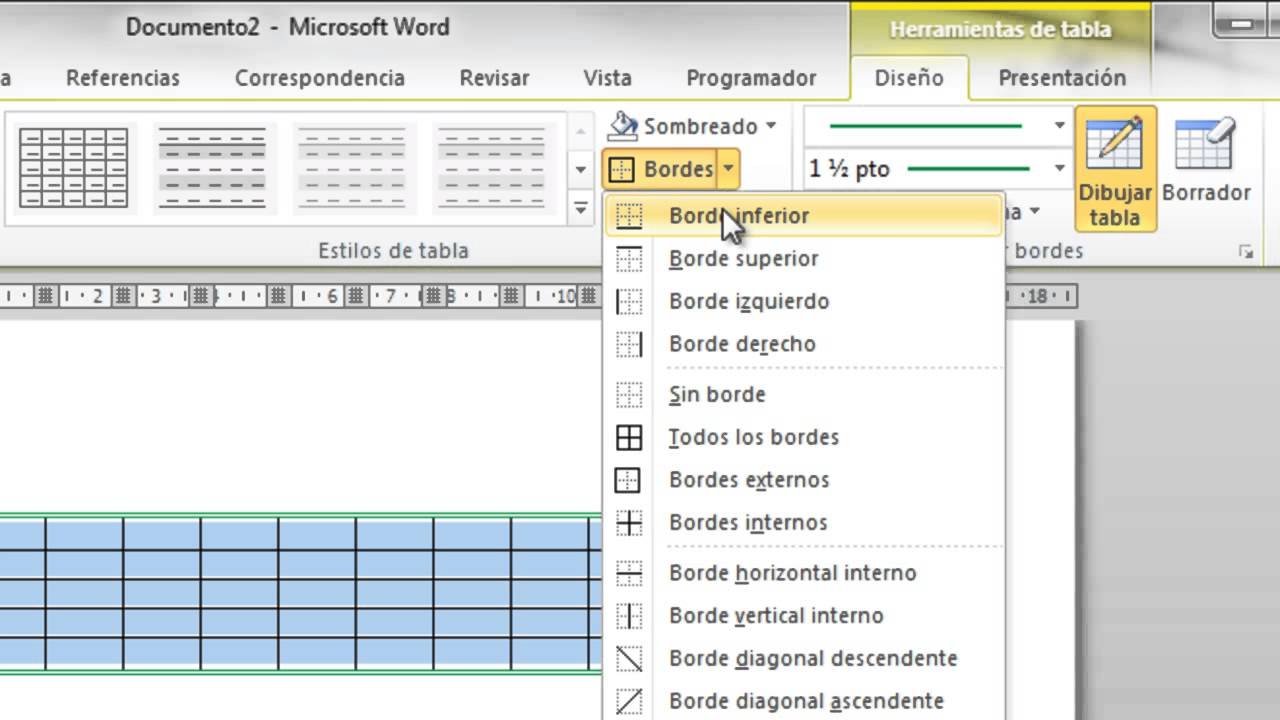
Task: Toggle the Dibujar tabla tool
Action: (1115, 170)
